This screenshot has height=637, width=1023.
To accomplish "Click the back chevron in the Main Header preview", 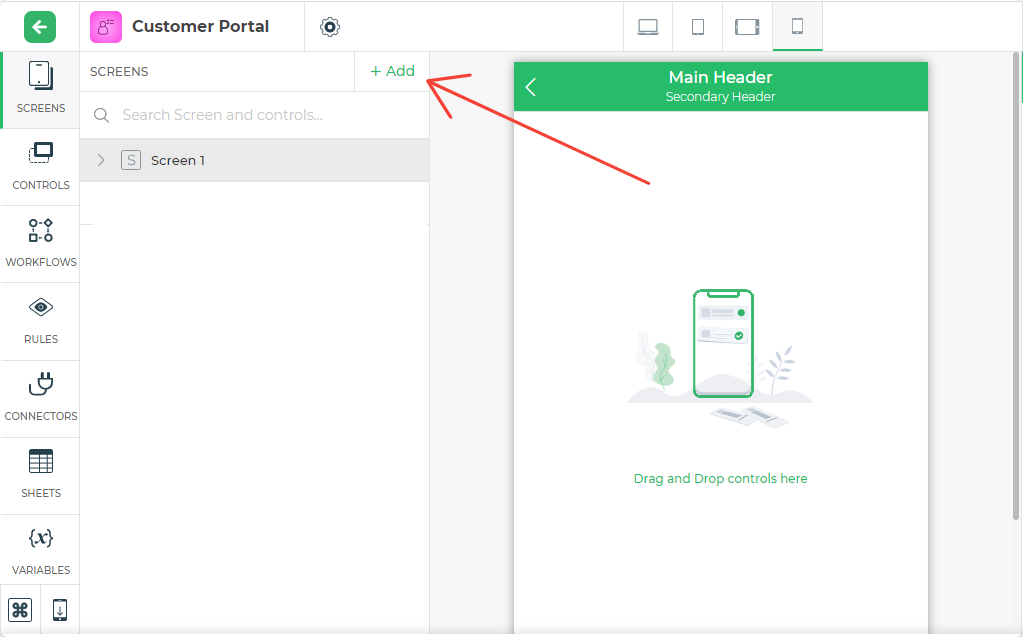I will click(x=530, y=87).
